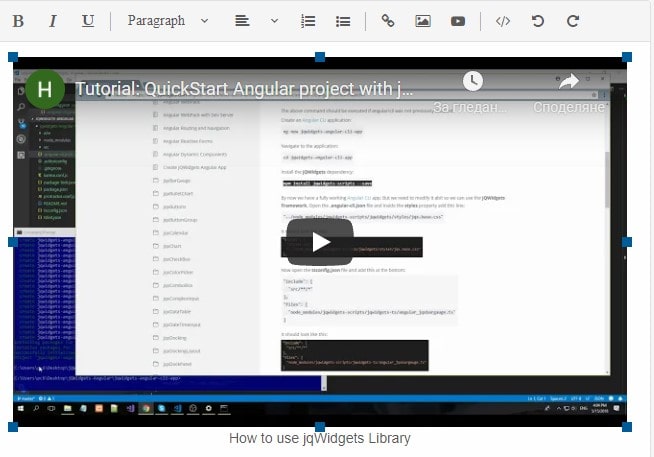Click the top-right resize handle of video
Screen dimensions: 654x457
[627, 57]
